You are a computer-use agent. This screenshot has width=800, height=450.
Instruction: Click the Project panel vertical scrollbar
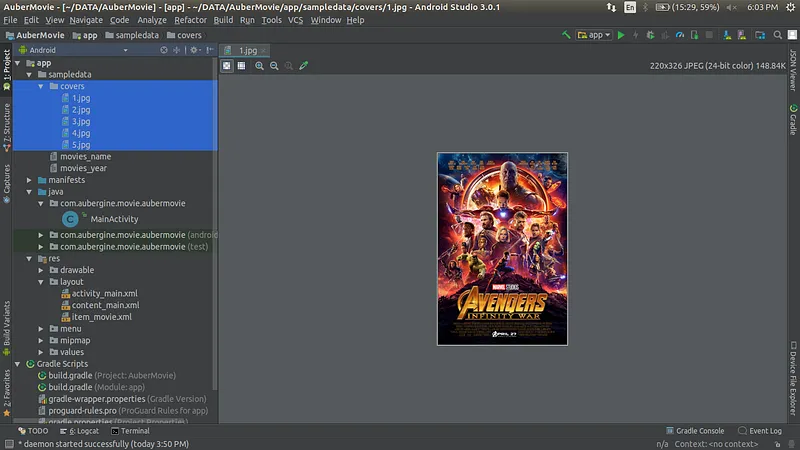(215, 224)
